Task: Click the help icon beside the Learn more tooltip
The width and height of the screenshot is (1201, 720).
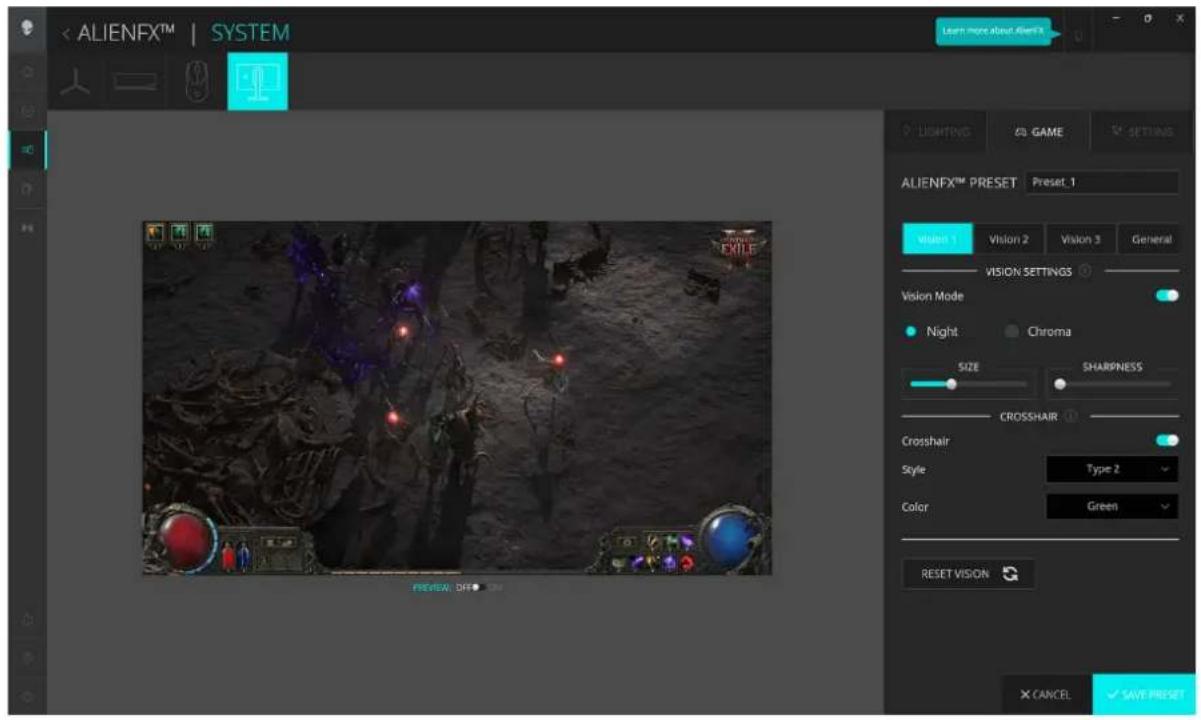Action: click(1078, 35)
